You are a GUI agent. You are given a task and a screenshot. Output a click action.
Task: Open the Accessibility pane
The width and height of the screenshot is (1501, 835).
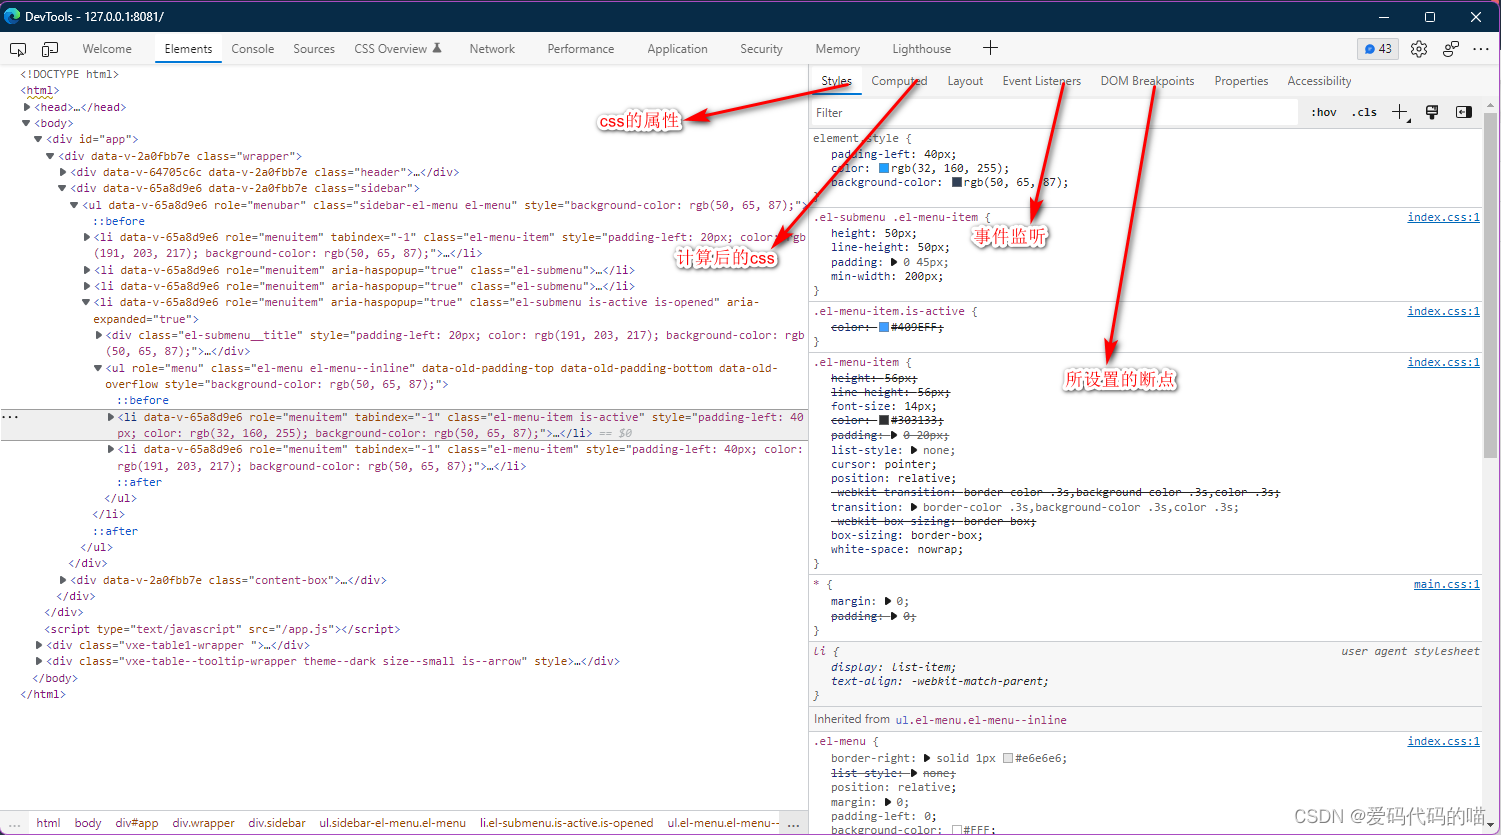coord(1319,81)
